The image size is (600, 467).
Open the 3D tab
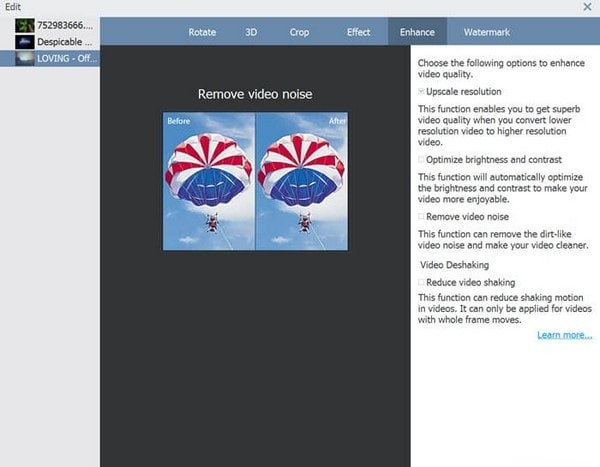pyautogui.click(x=251, y=32)
